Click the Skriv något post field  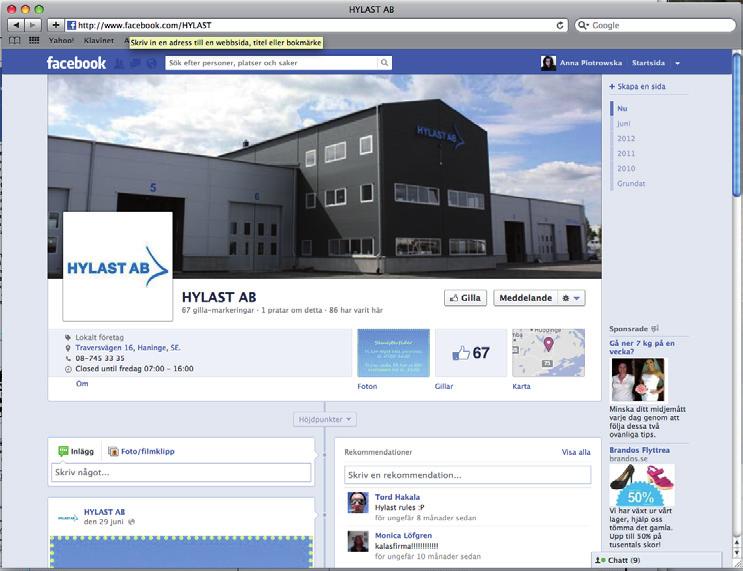pos(181,472)
